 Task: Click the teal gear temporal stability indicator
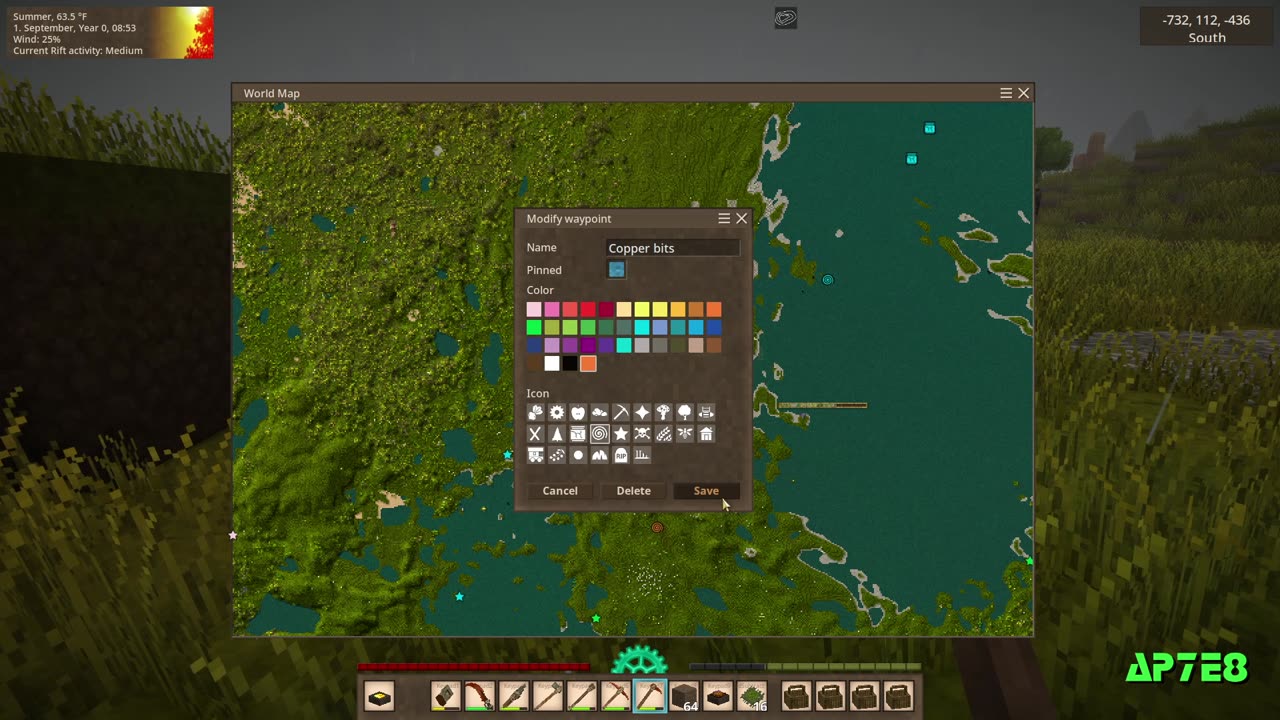click(639, 660)
